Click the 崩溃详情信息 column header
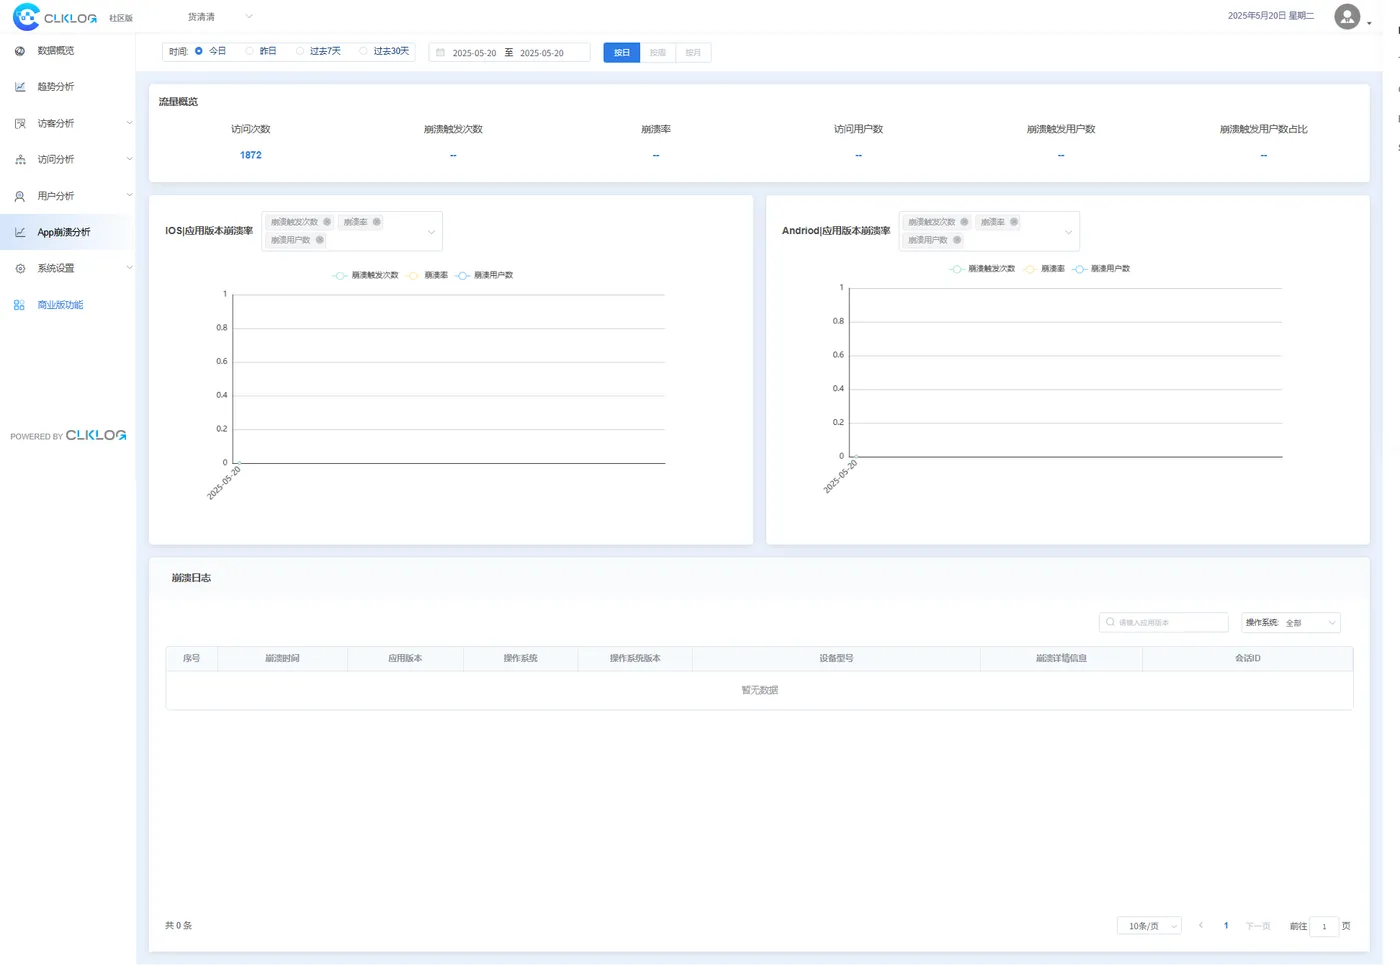The image size is (1400, 971). point(1061,658)
